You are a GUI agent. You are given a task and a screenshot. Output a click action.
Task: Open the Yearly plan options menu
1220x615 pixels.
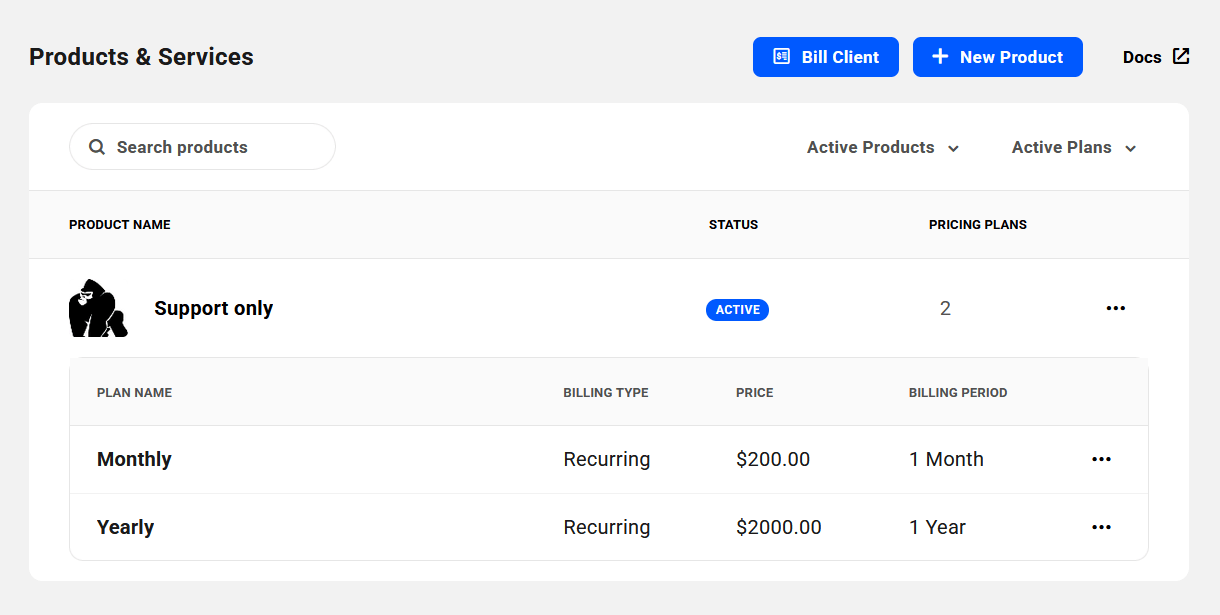pyautogui.click(x=1101, y=527)
